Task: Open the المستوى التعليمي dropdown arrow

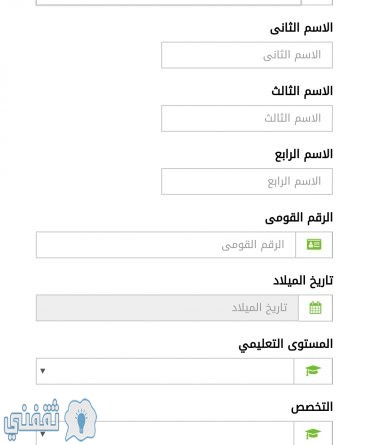Action: pyautogui.click(x=43, y=371)
